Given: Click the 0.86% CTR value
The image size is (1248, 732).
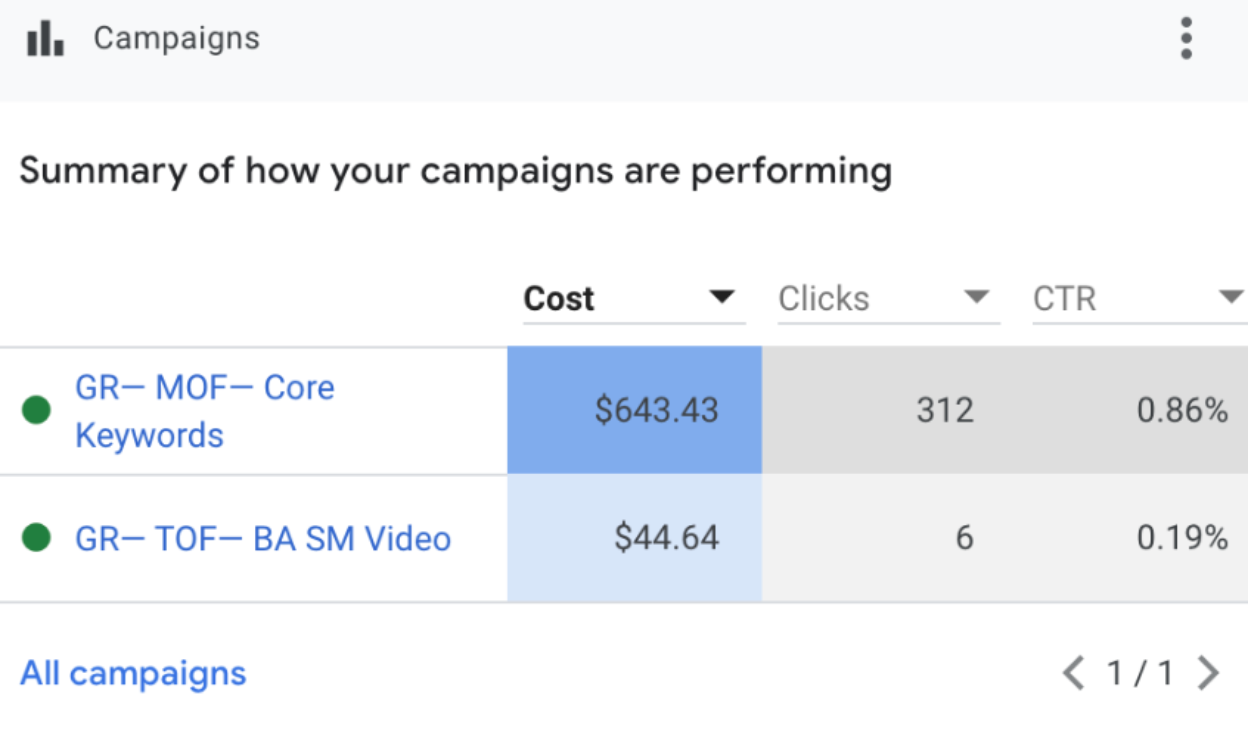Looking at the screenshot, I should tap(1182, 410).
